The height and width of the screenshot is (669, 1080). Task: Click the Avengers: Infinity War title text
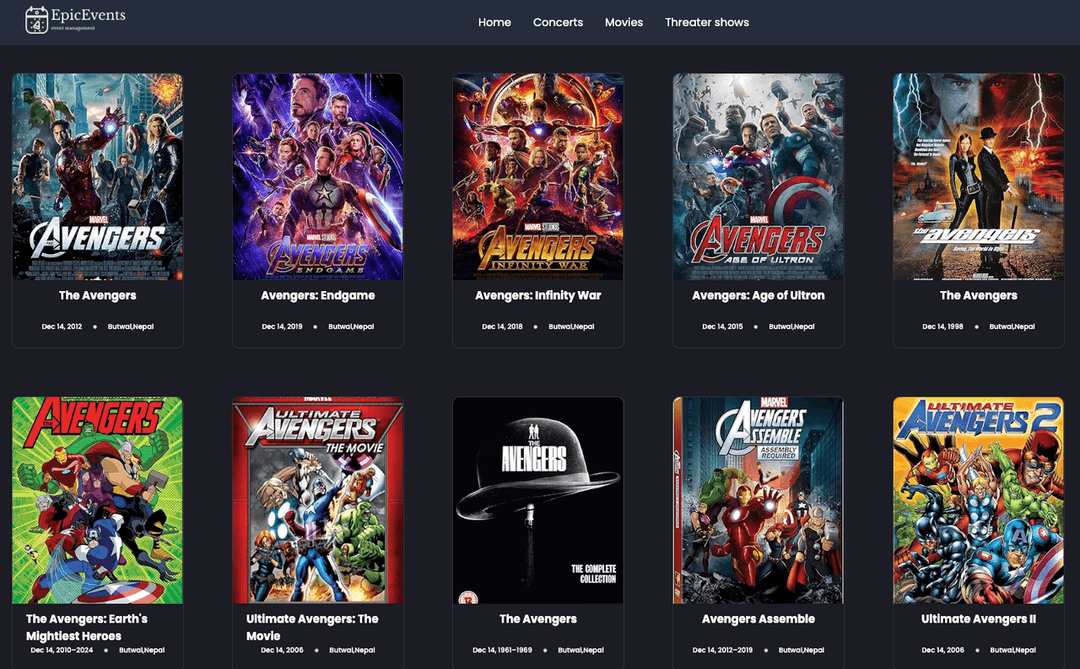pyautogui.click(x=538, y=295)
